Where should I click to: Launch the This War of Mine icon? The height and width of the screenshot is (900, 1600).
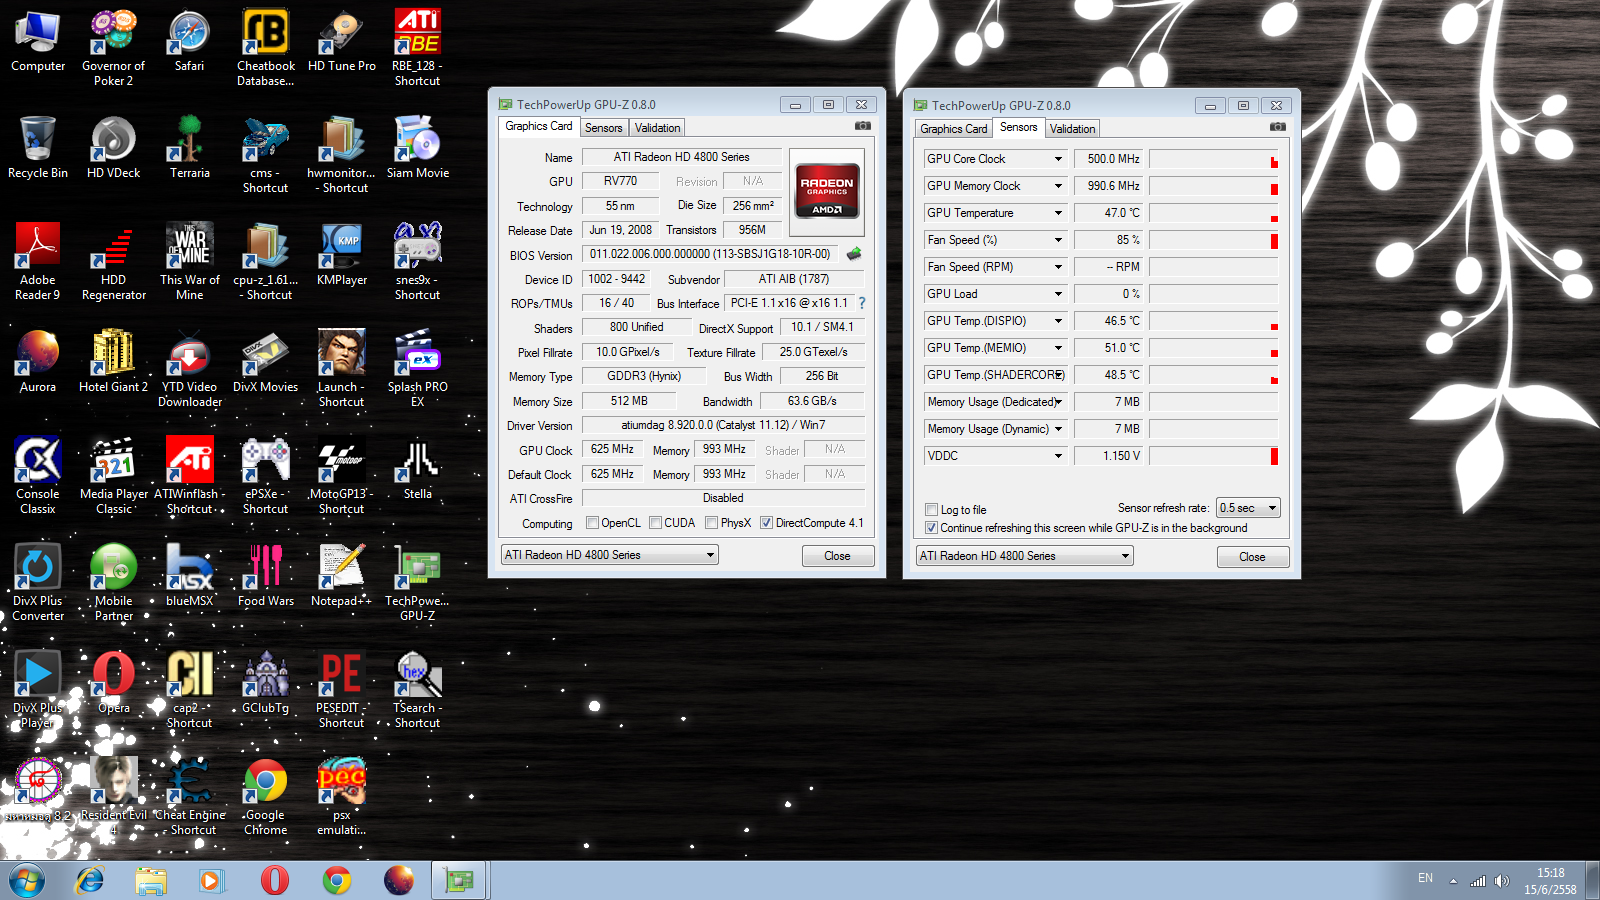pyautogui.click(x=190, y=261)
